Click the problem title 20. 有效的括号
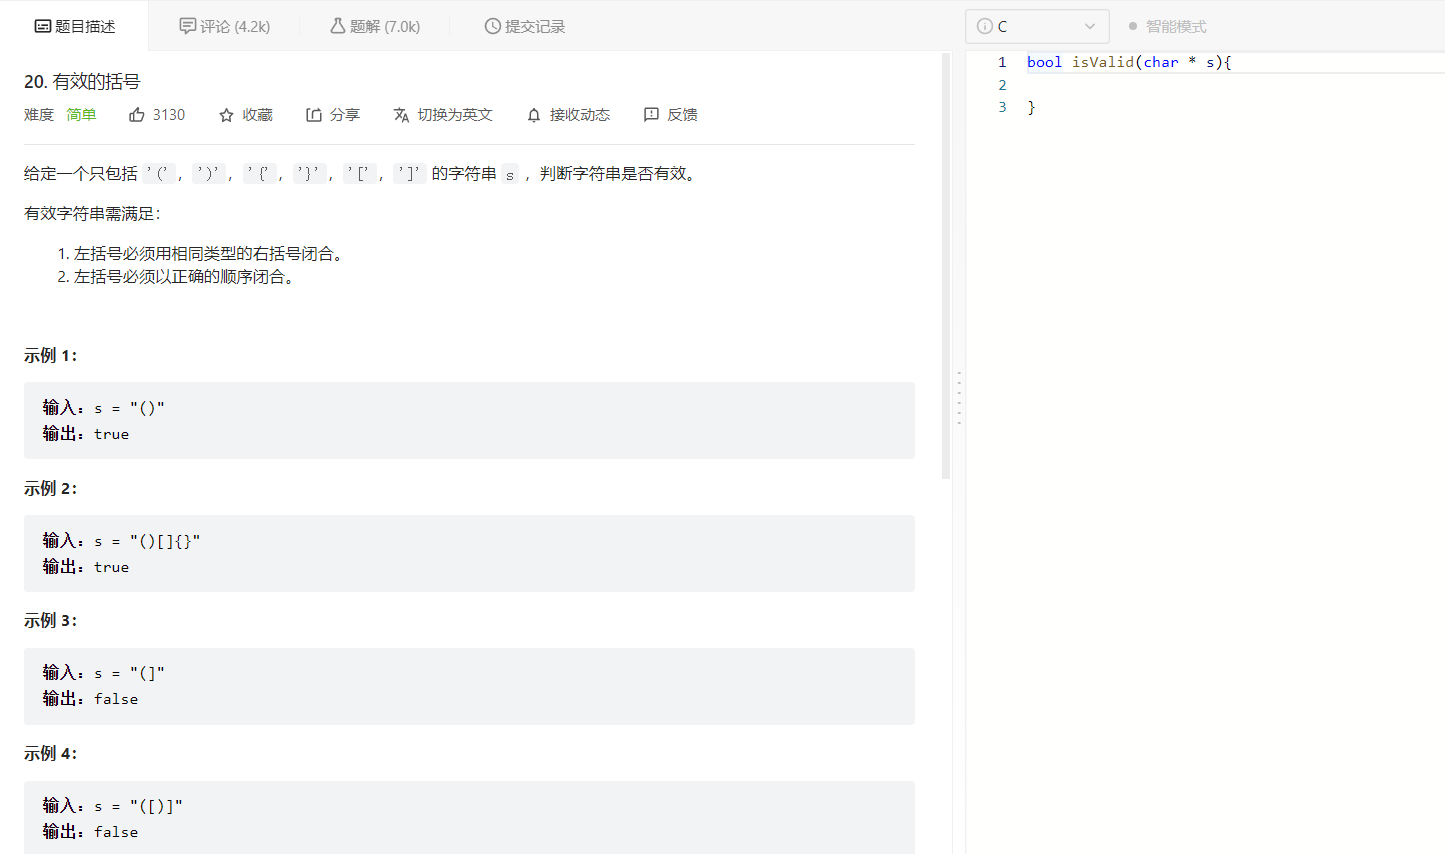Screen dimensions: 1445x854 point(82,81)
